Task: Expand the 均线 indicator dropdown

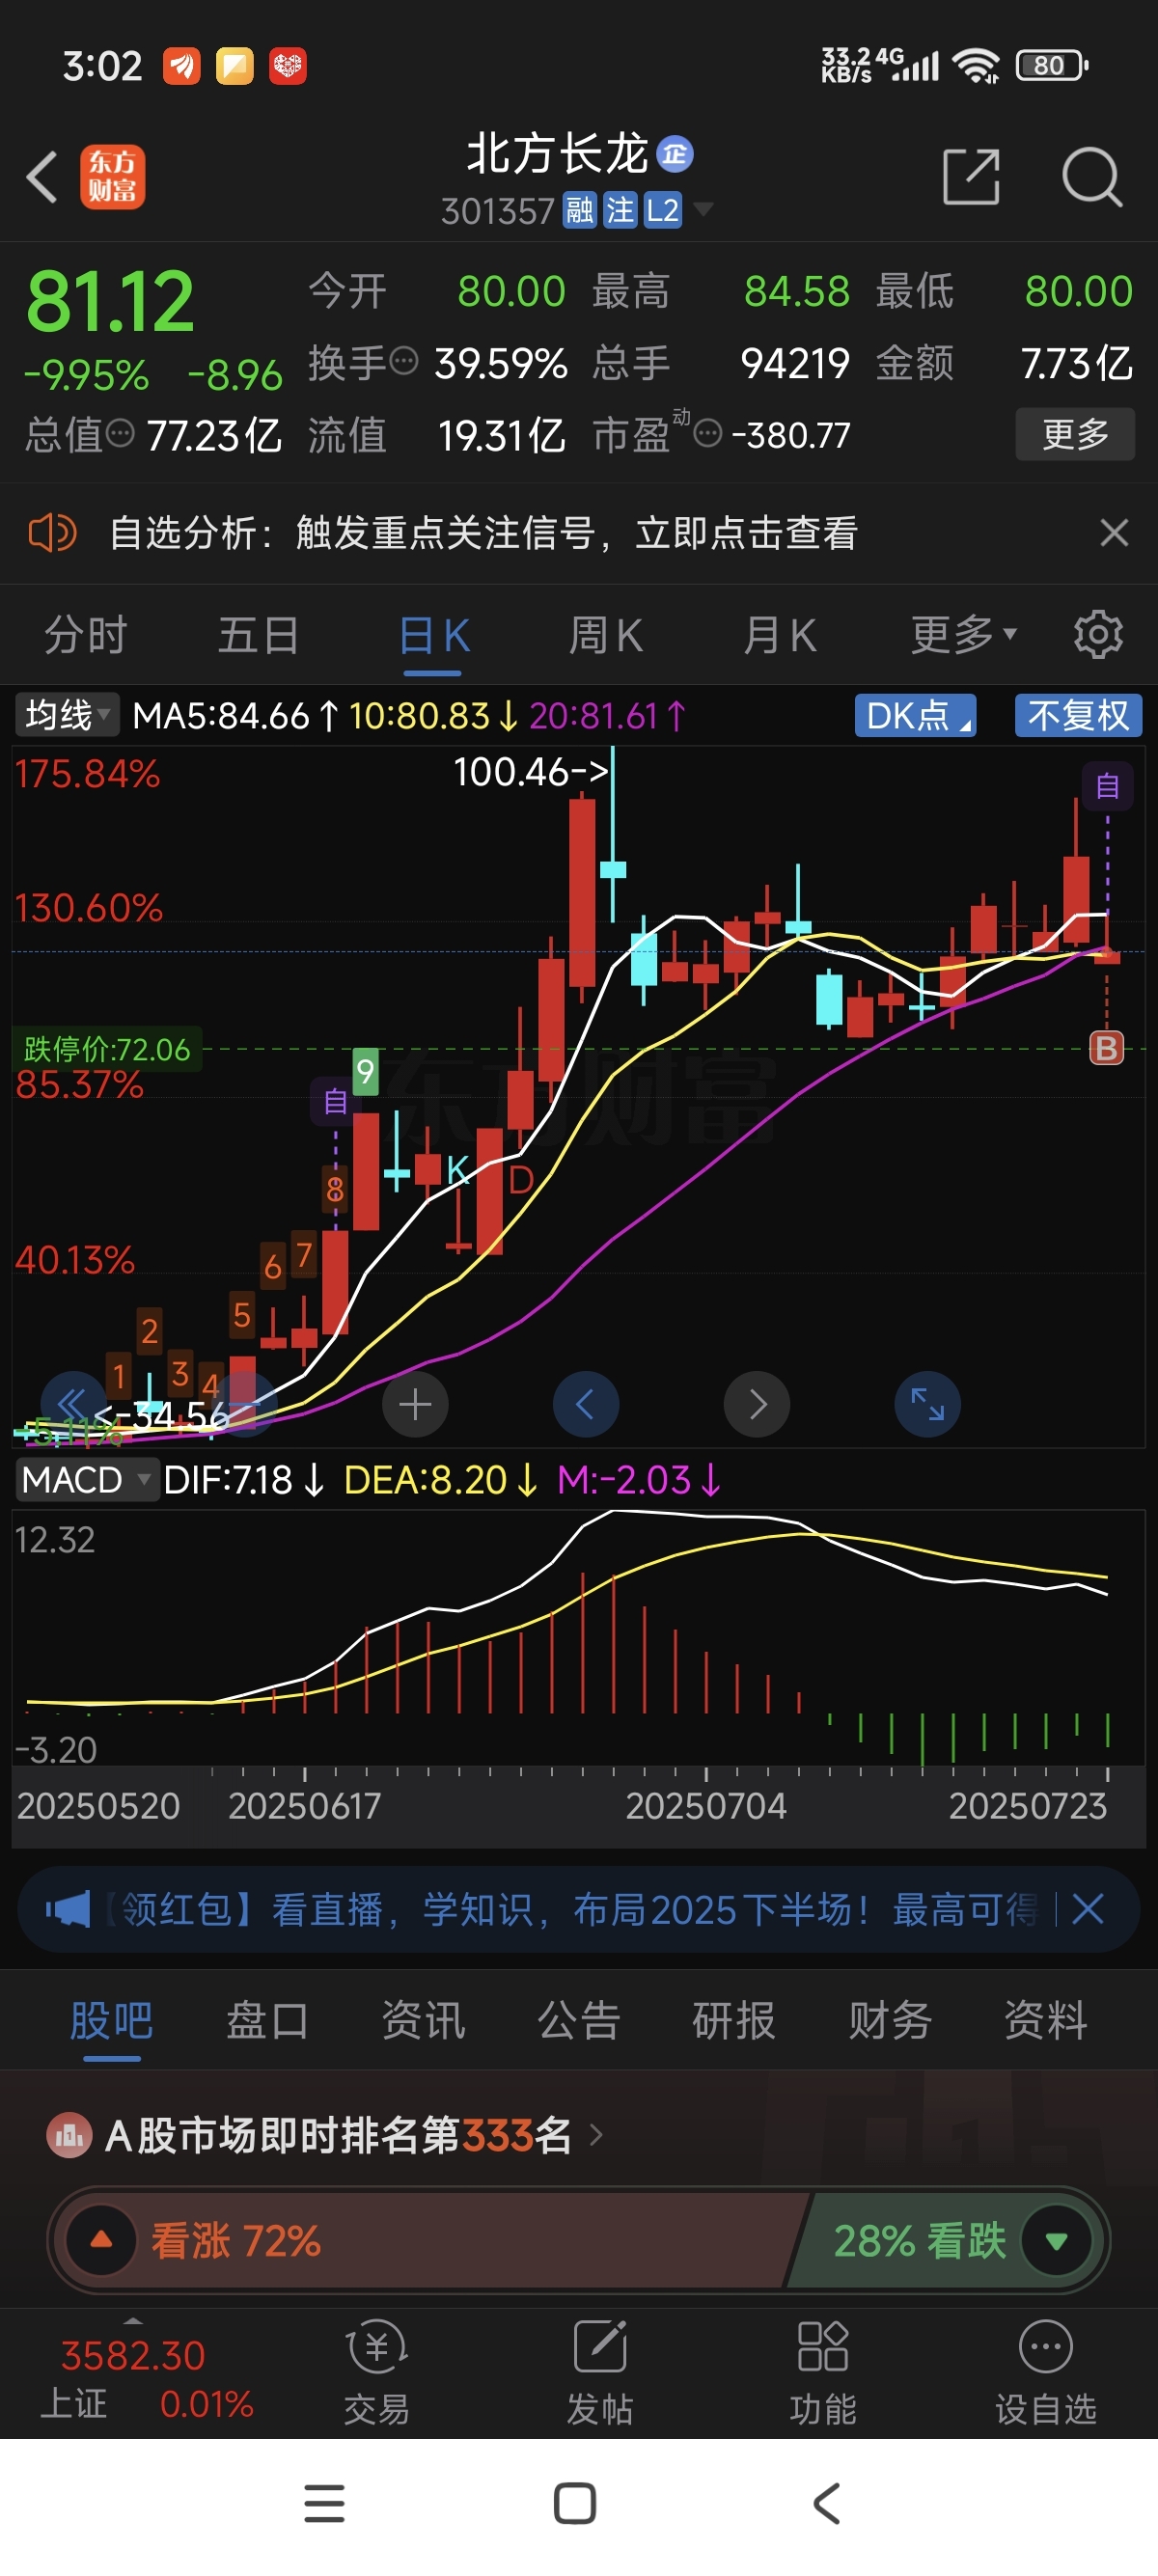Action: click(x=67, y=715)
